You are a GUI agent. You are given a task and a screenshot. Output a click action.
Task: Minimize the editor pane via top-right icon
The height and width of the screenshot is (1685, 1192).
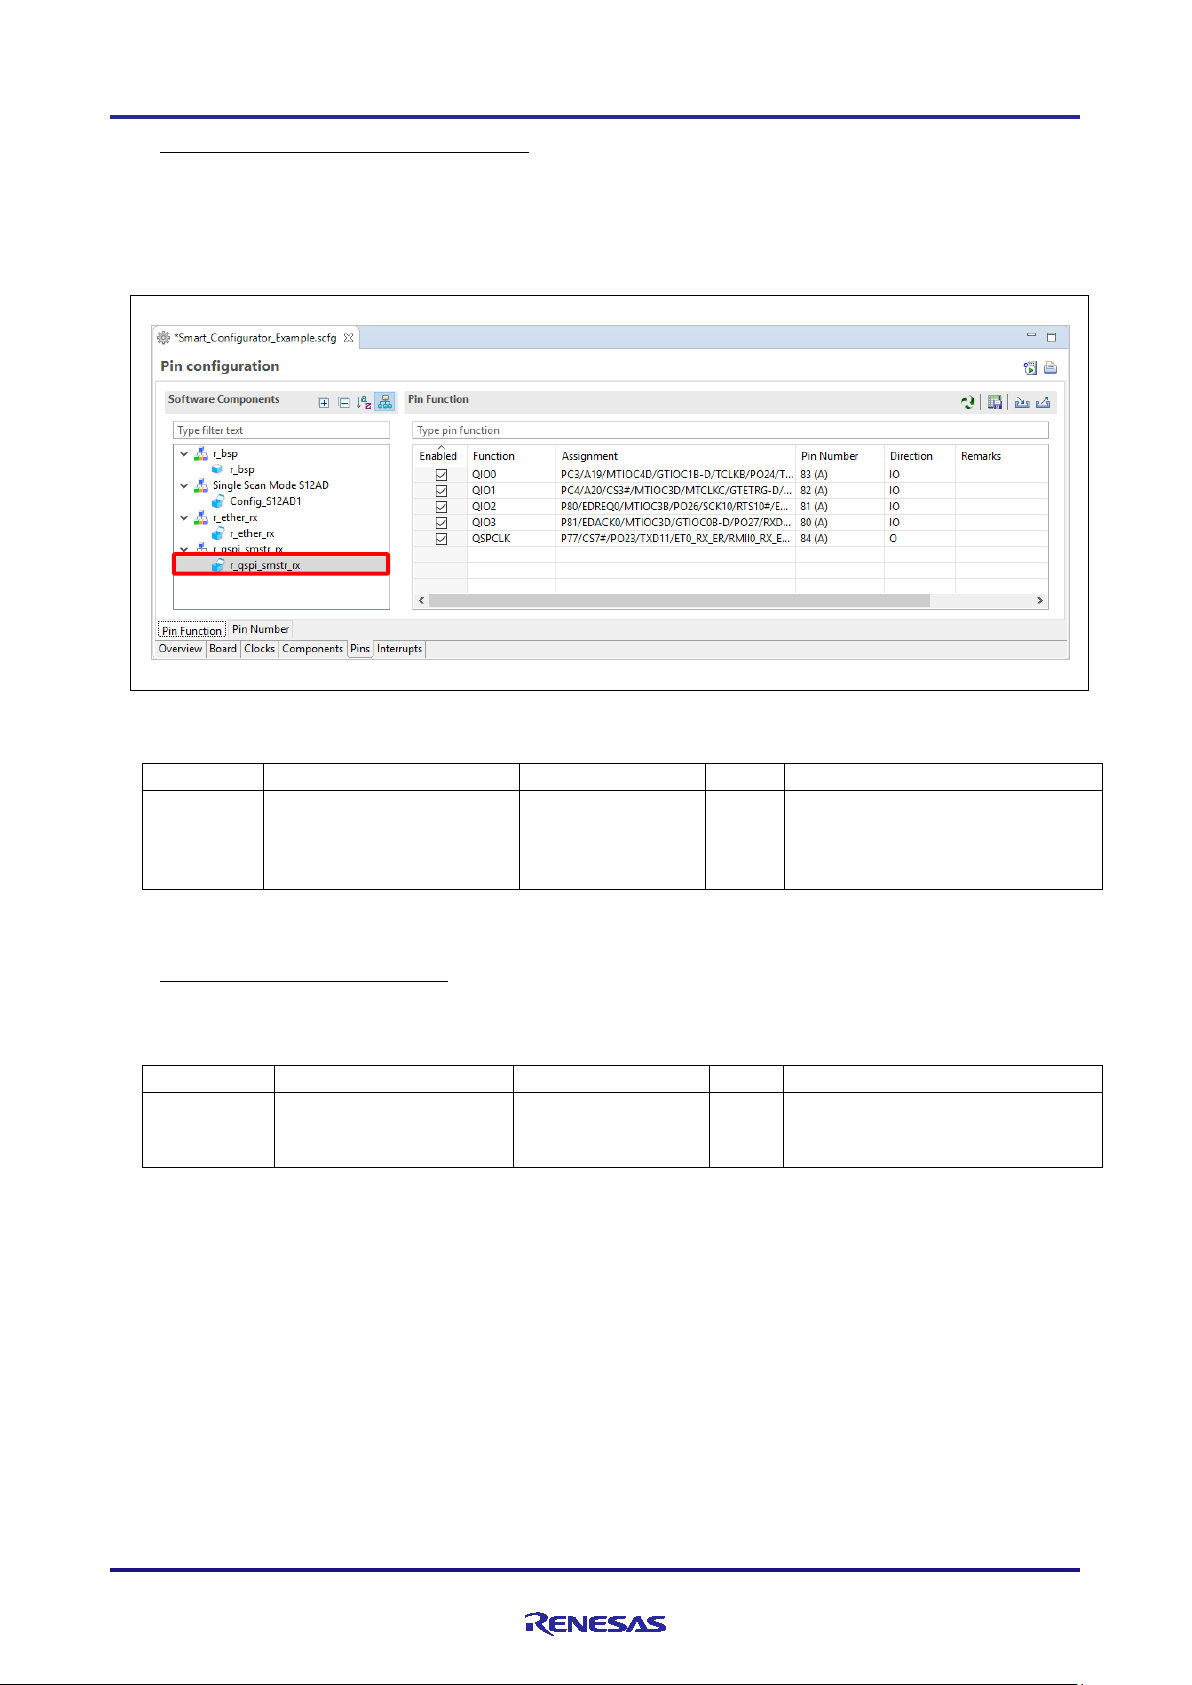1031,336
